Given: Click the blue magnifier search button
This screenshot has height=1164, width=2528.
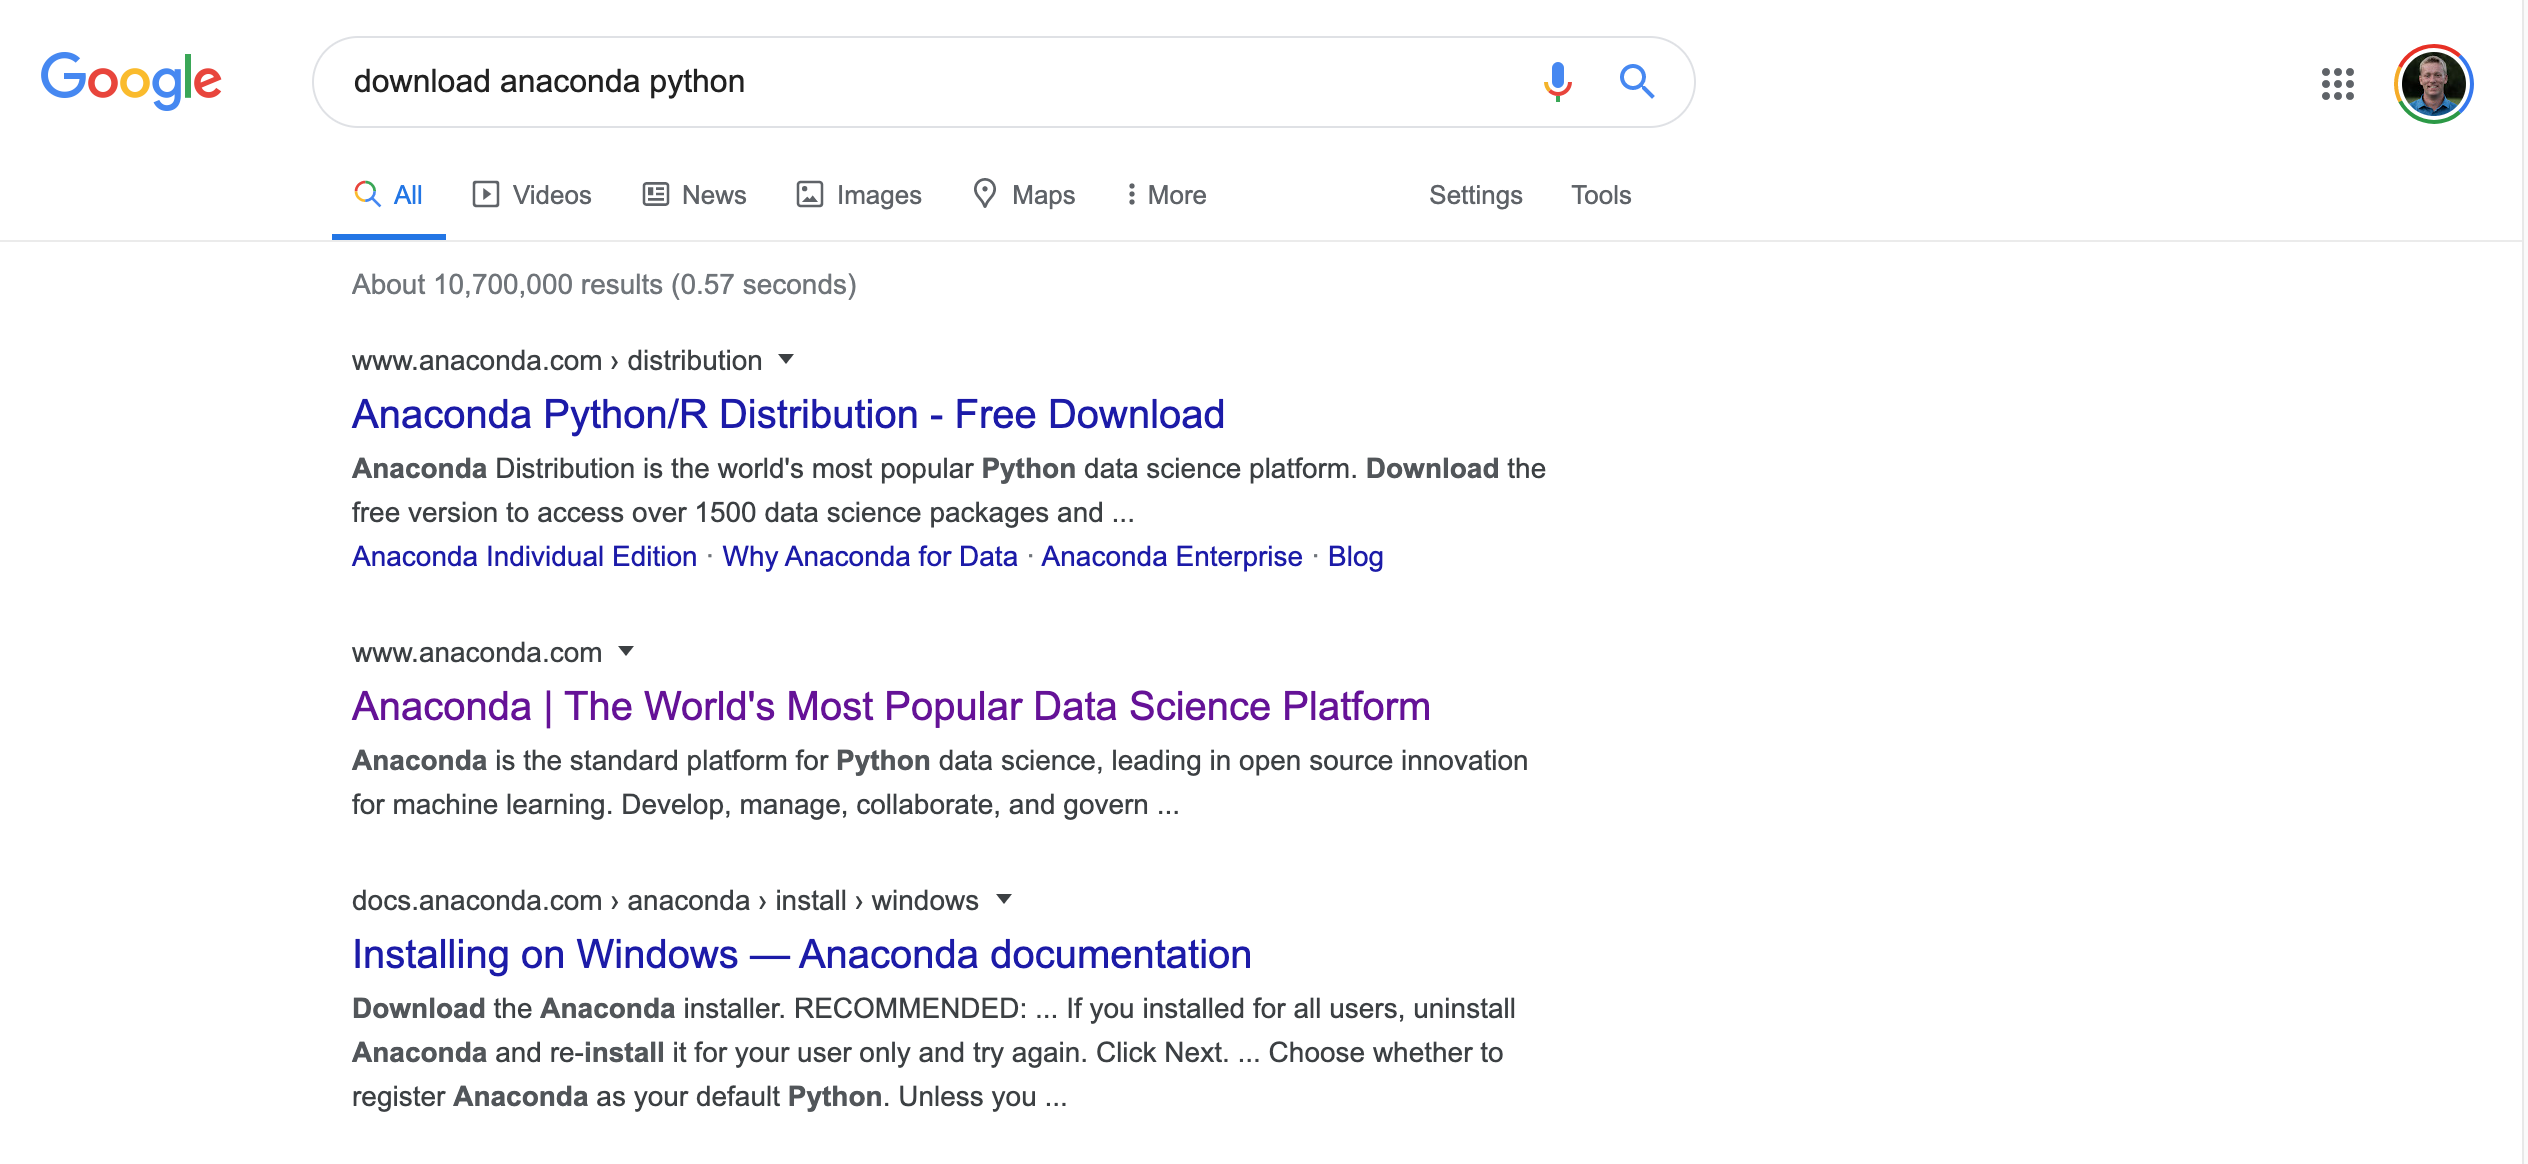Looking at the screenshot, I should (1637, 81).
